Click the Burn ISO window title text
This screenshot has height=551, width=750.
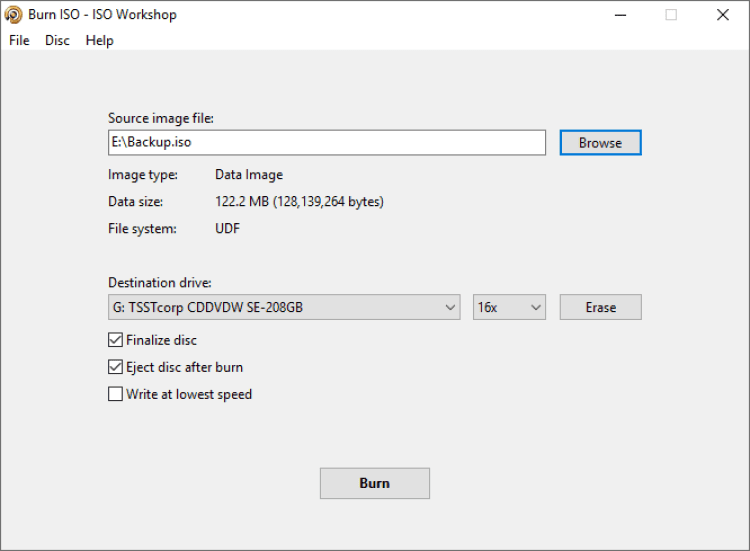(102, 15)
